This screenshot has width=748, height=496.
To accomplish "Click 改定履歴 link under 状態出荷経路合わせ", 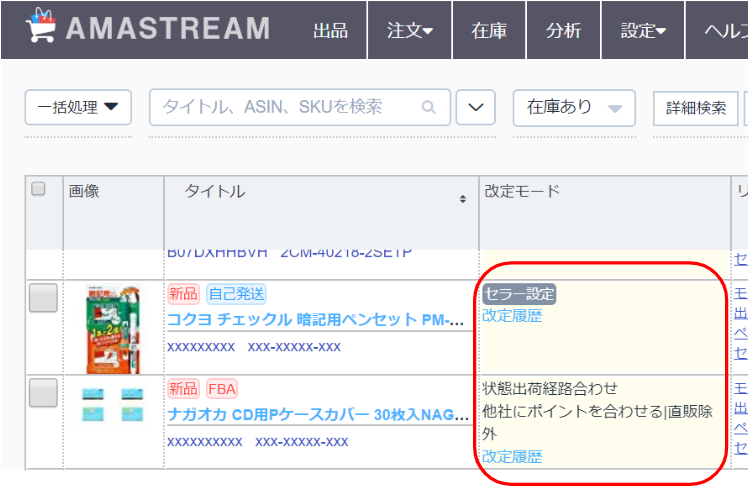I will pyautogui.click(x=512, y=456).
